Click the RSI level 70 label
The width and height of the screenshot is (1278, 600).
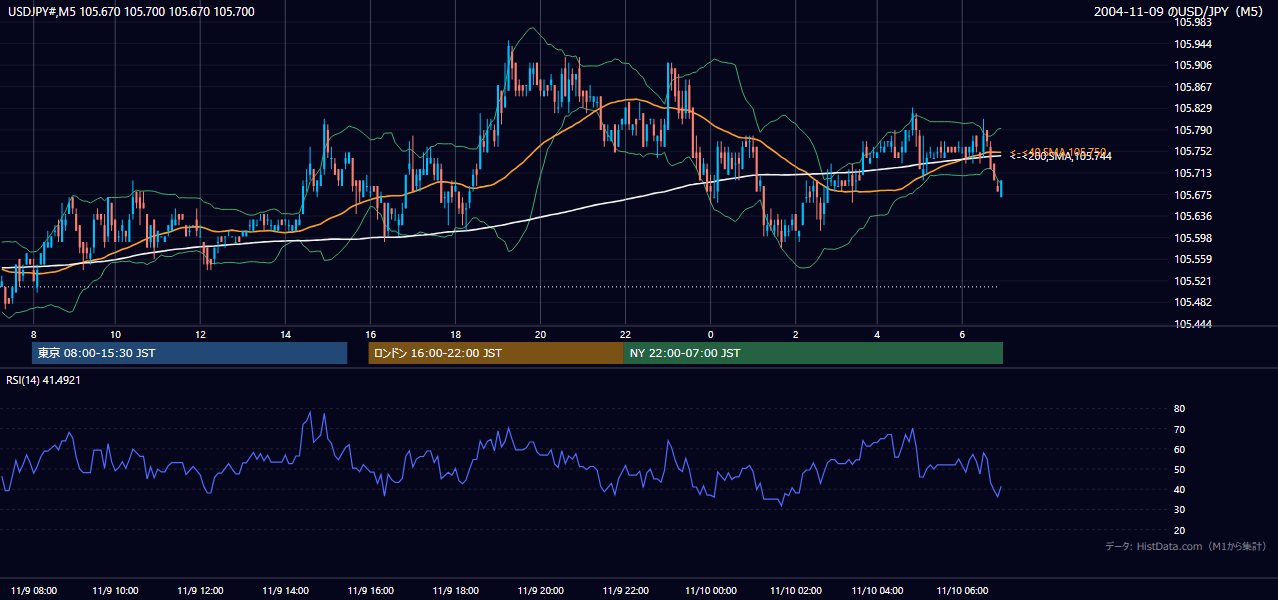1179,429
